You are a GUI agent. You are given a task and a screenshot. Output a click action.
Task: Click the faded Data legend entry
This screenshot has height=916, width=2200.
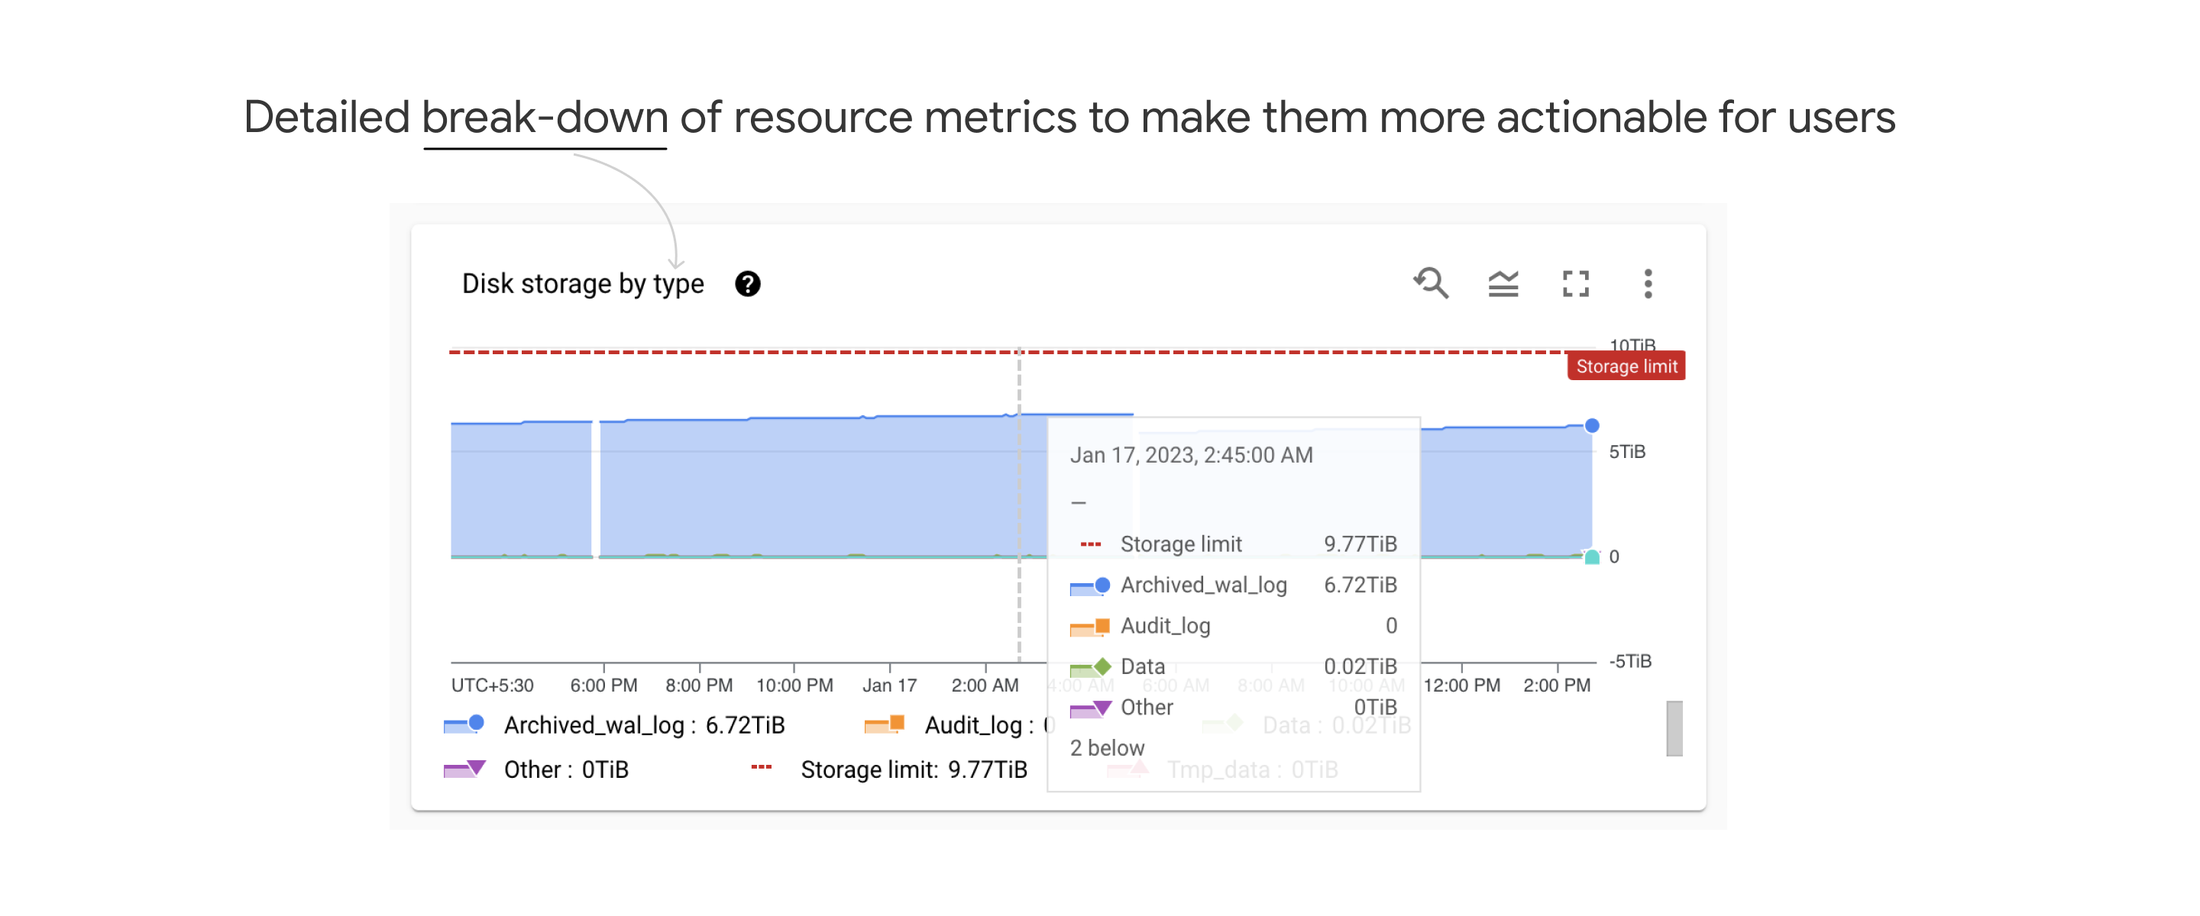click(1306, 725)
